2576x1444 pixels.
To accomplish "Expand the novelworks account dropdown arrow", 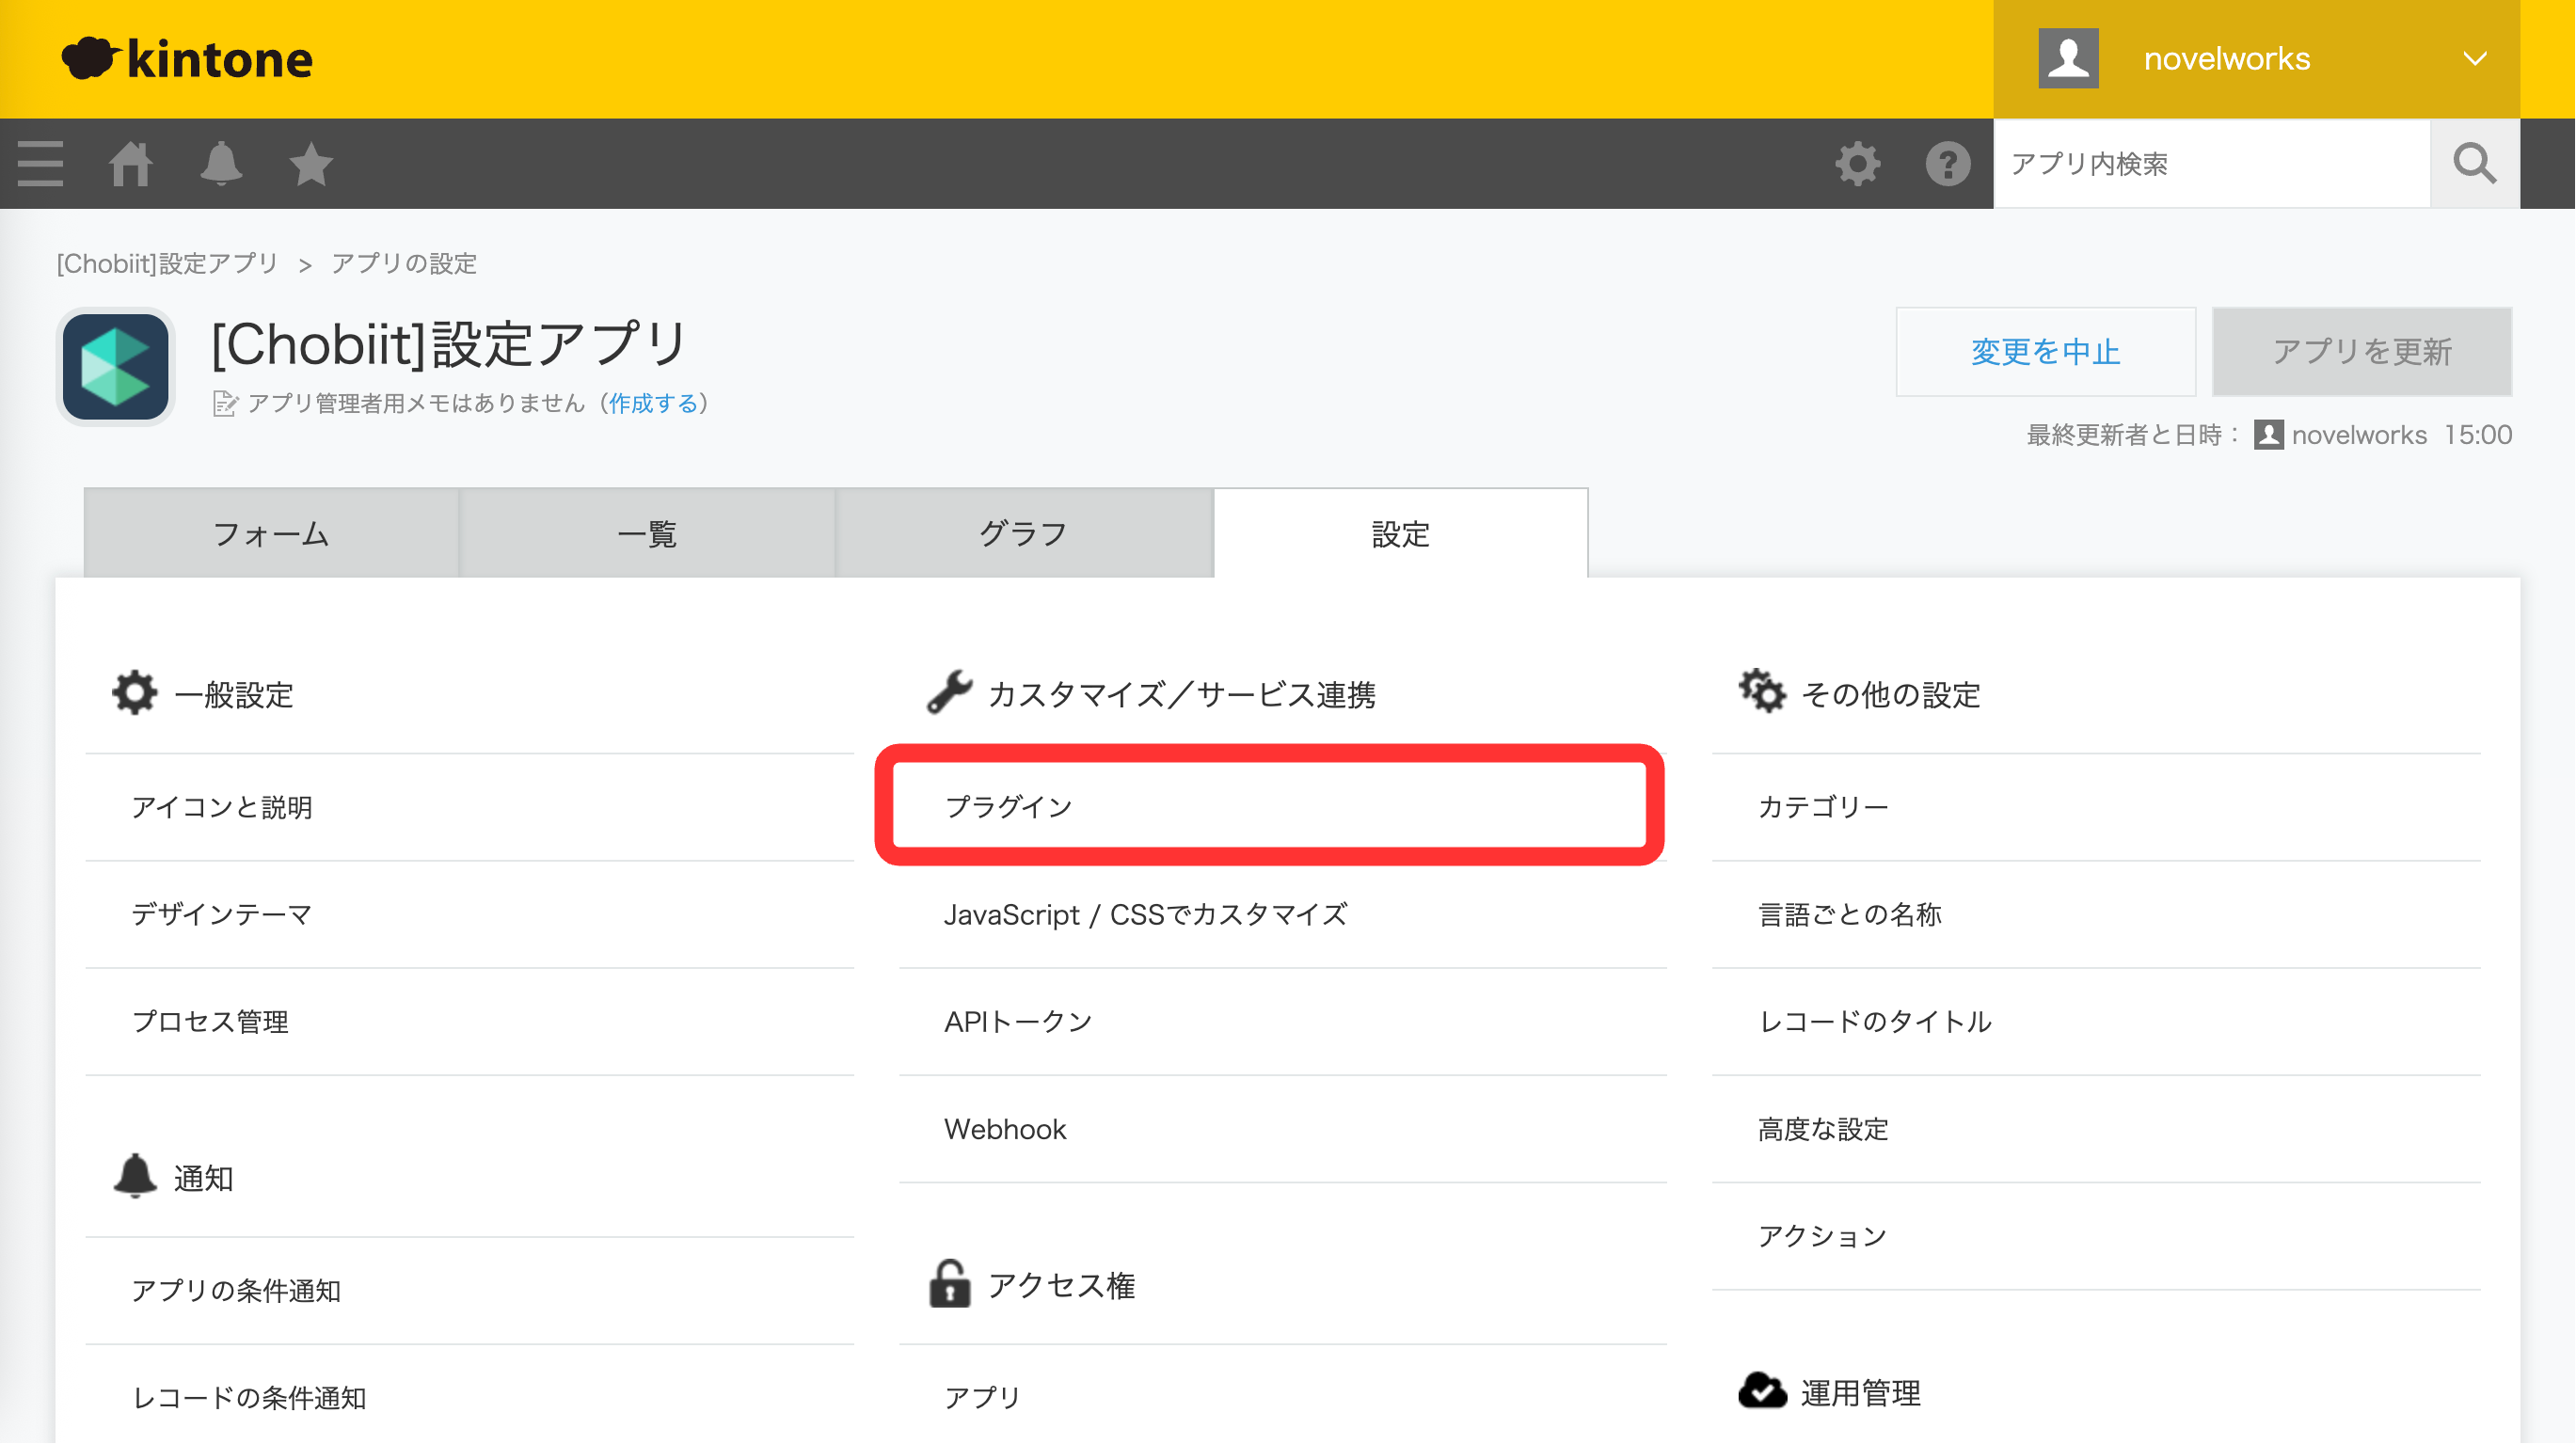I will click(2475, 59).
